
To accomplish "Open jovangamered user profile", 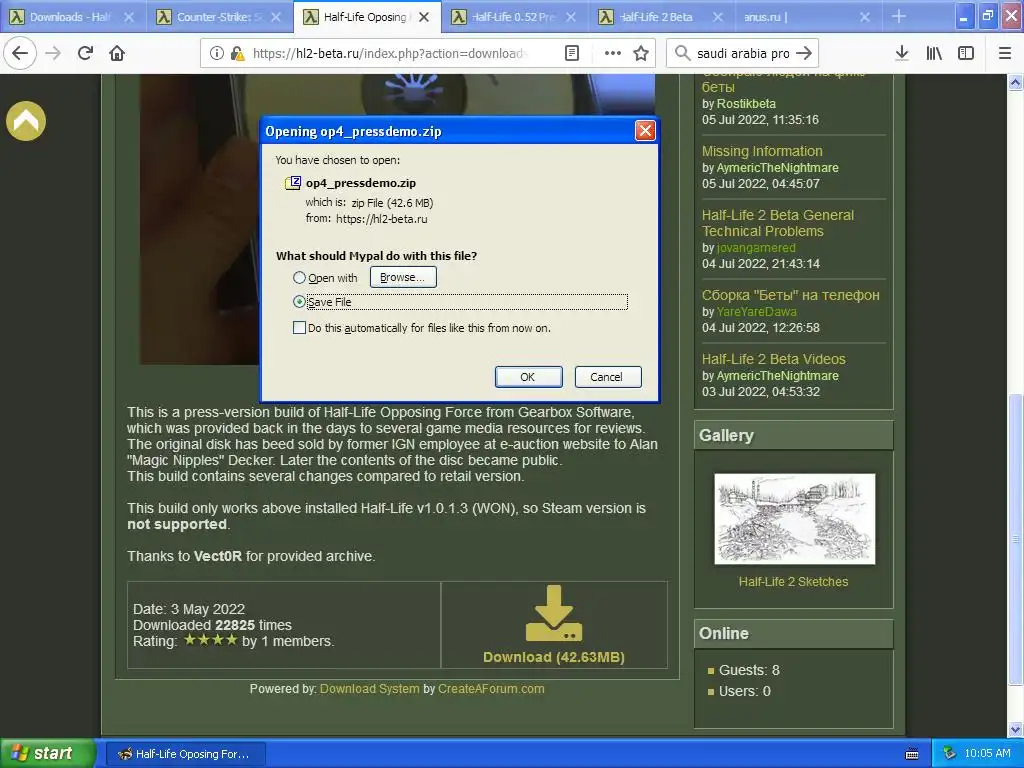I will click(756, 248).
